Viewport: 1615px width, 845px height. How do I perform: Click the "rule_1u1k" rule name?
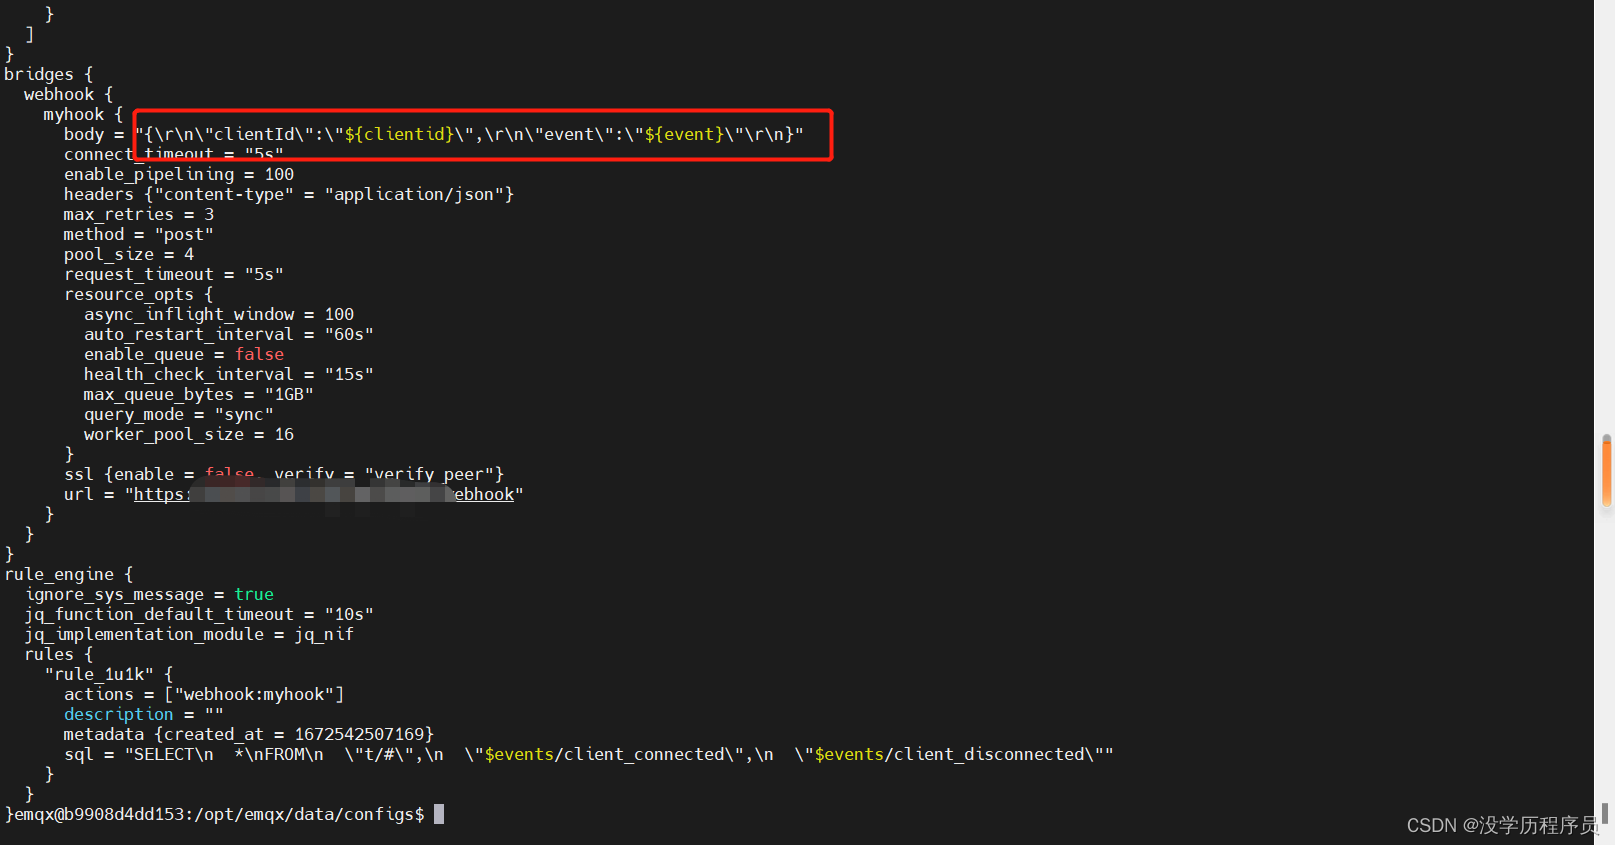(x=99, y=674)
